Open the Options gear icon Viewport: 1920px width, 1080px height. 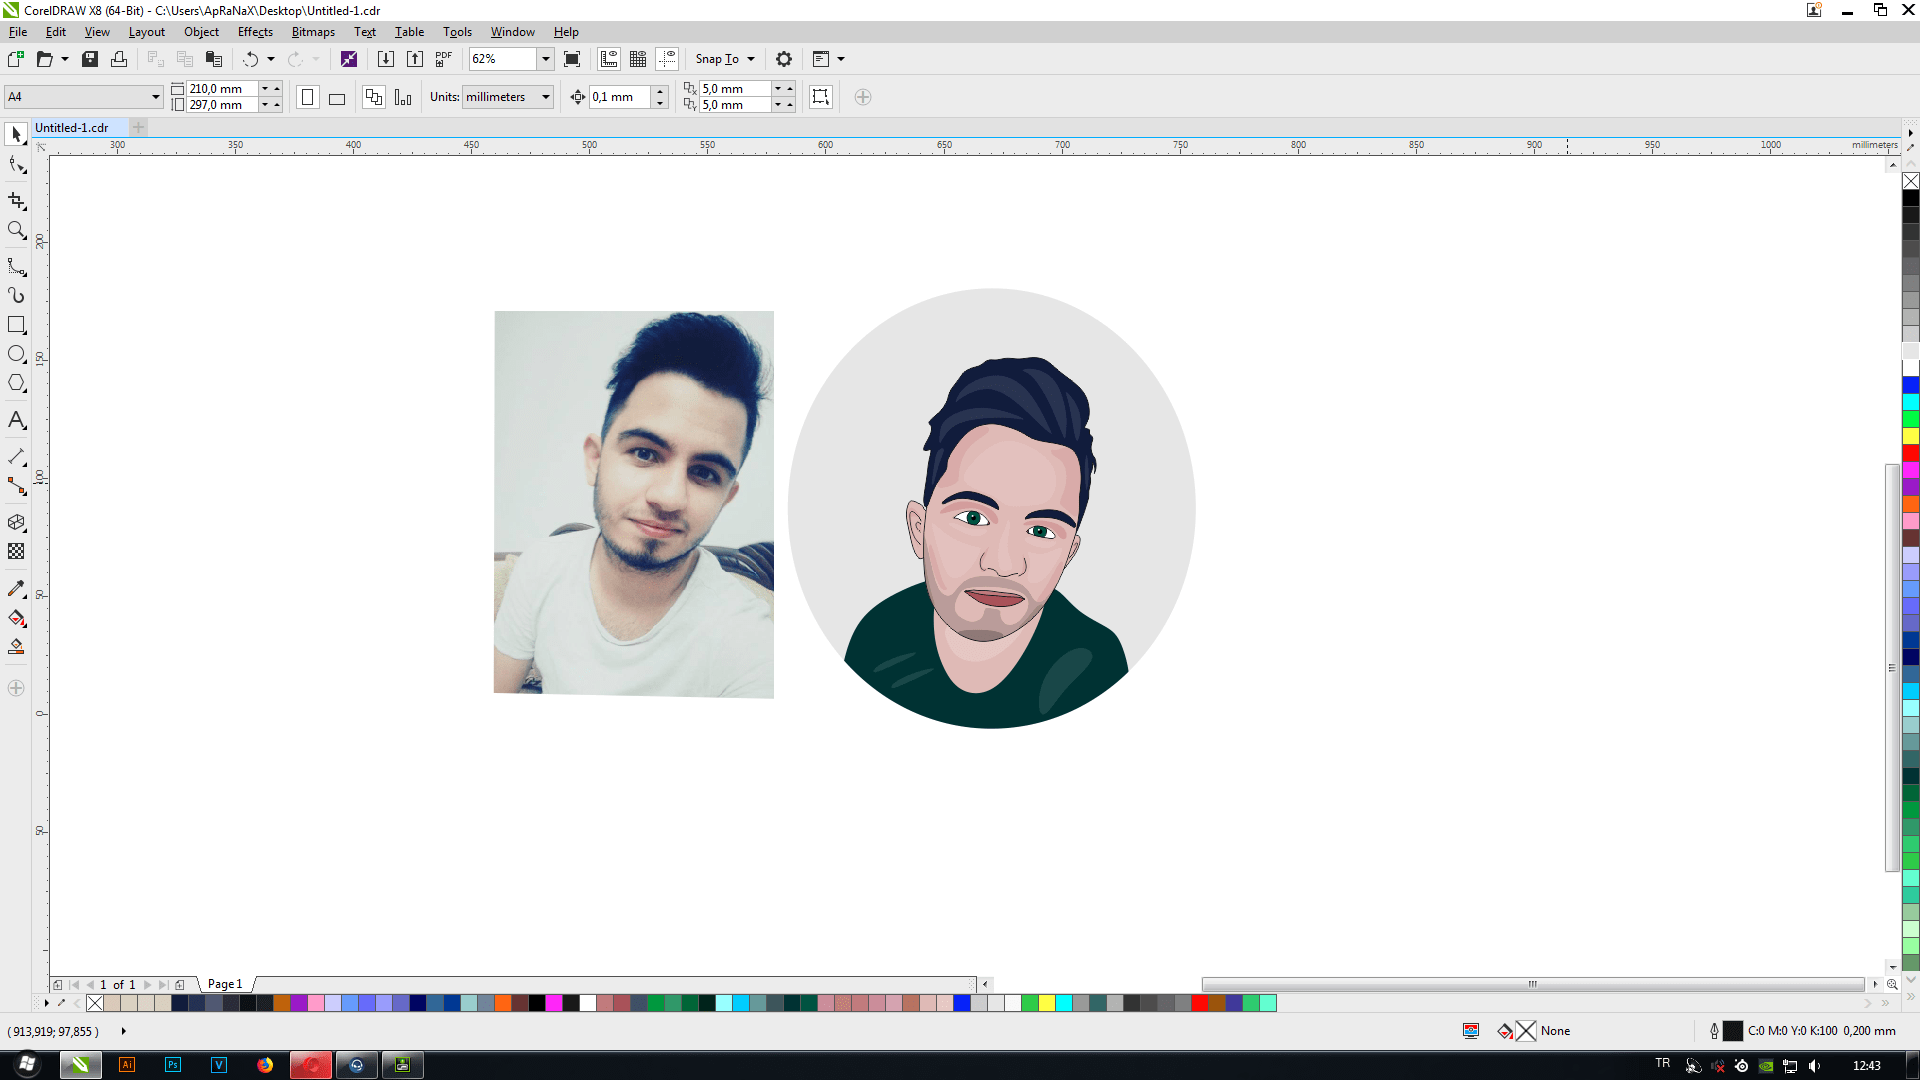click(784, 59)
